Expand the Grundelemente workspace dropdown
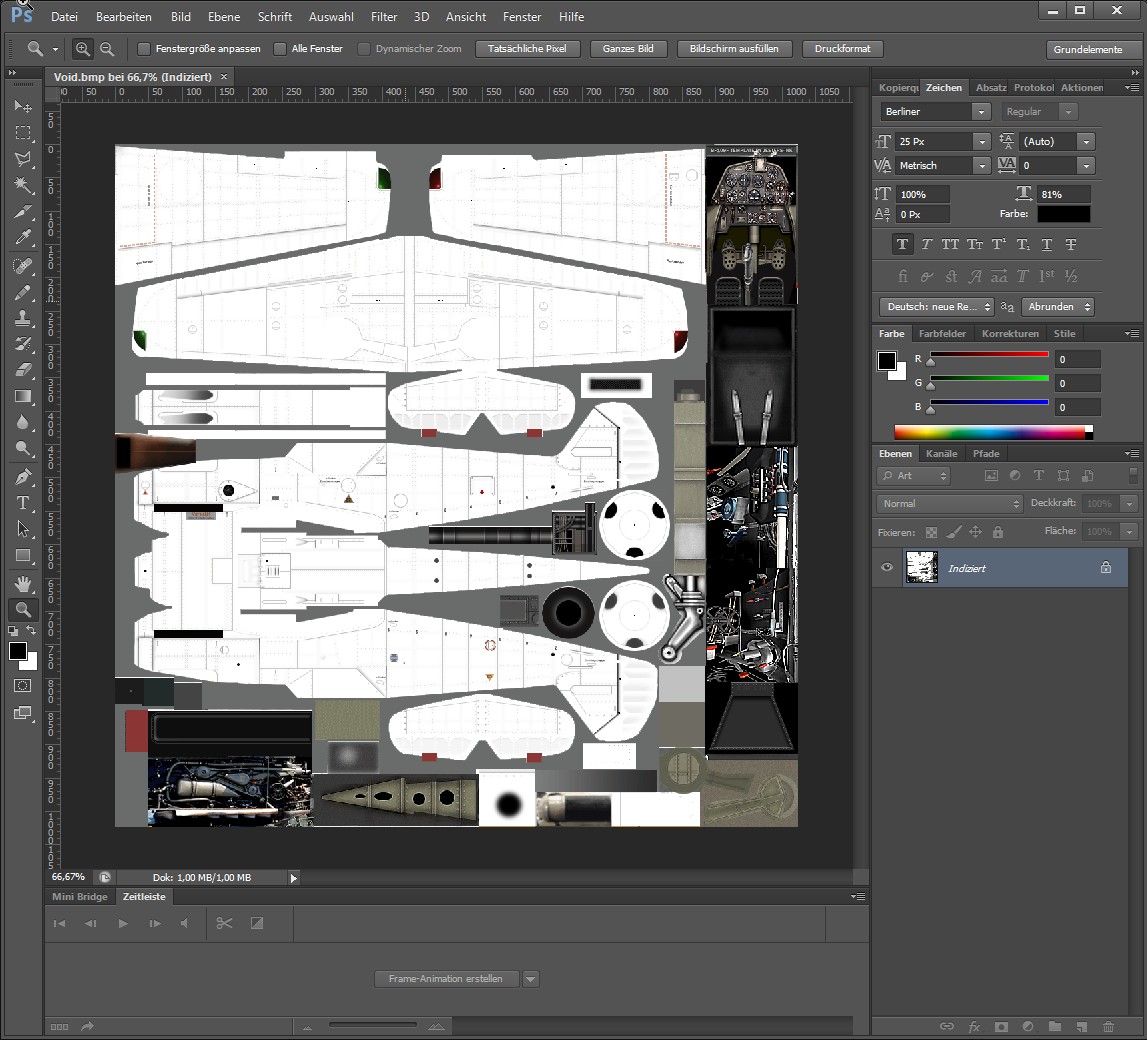Screen dimensions: 1147x1040 click(1088, 49)
